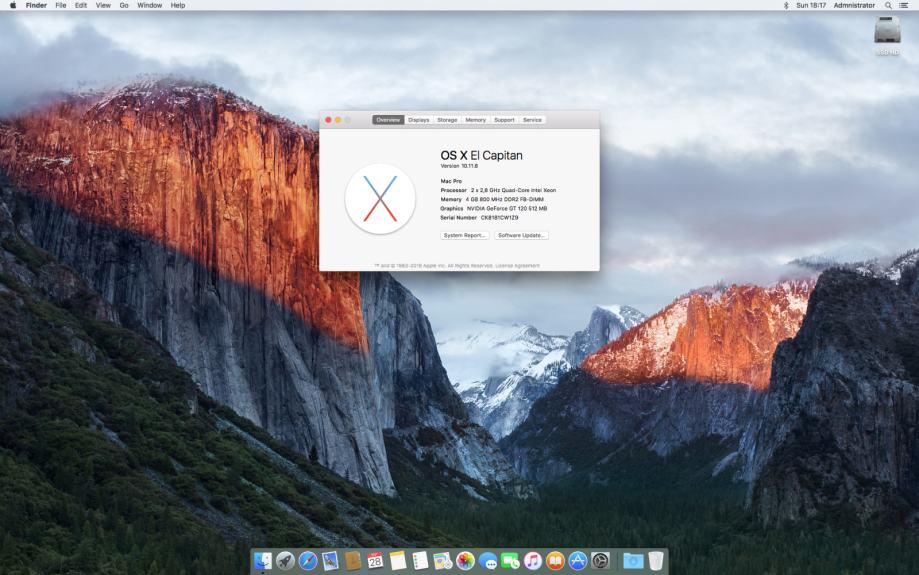Open System Preferences from the dock

click(600, 561)
